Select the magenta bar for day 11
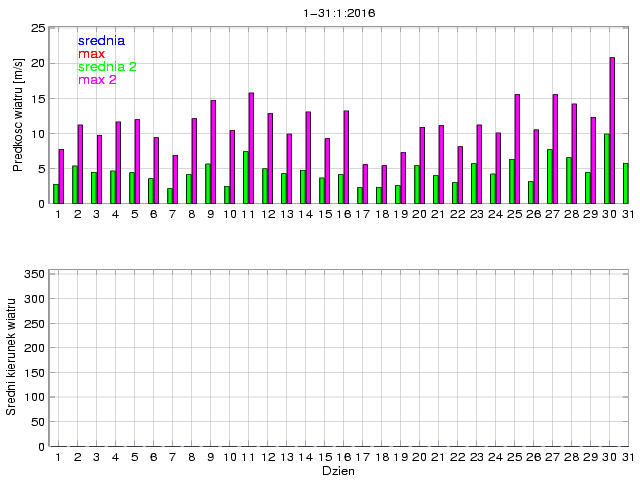 coord(251,148)
